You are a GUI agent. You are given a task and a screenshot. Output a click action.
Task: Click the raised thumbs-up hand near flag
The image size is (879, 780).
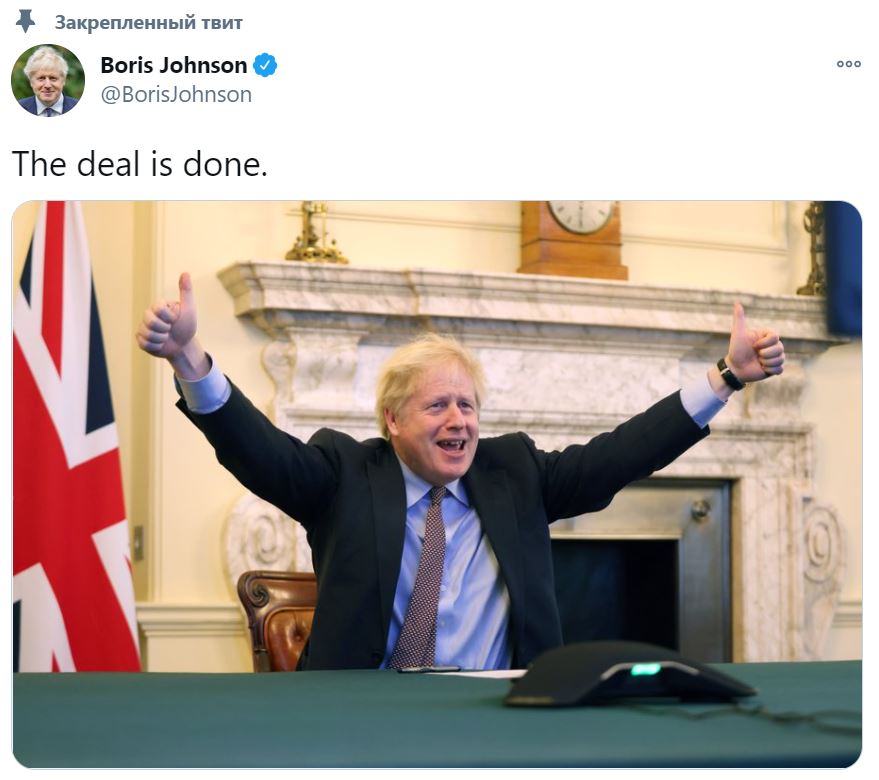point(168,320)
